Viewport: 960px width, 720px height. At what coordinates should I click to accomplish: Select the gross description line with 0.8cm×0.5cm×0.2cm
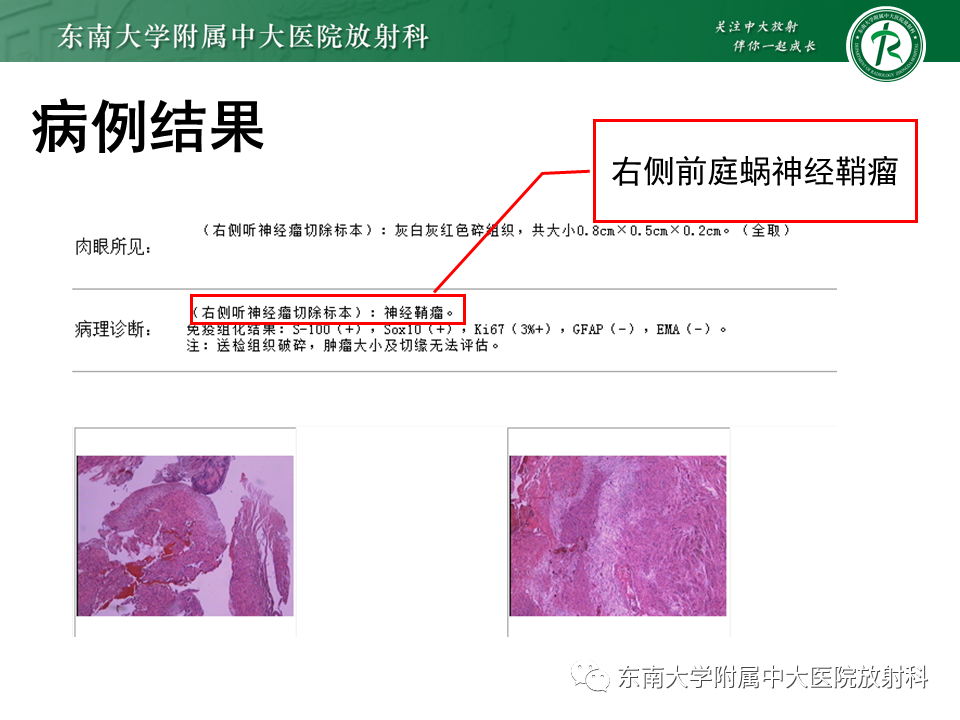click(x=496, y=230)
